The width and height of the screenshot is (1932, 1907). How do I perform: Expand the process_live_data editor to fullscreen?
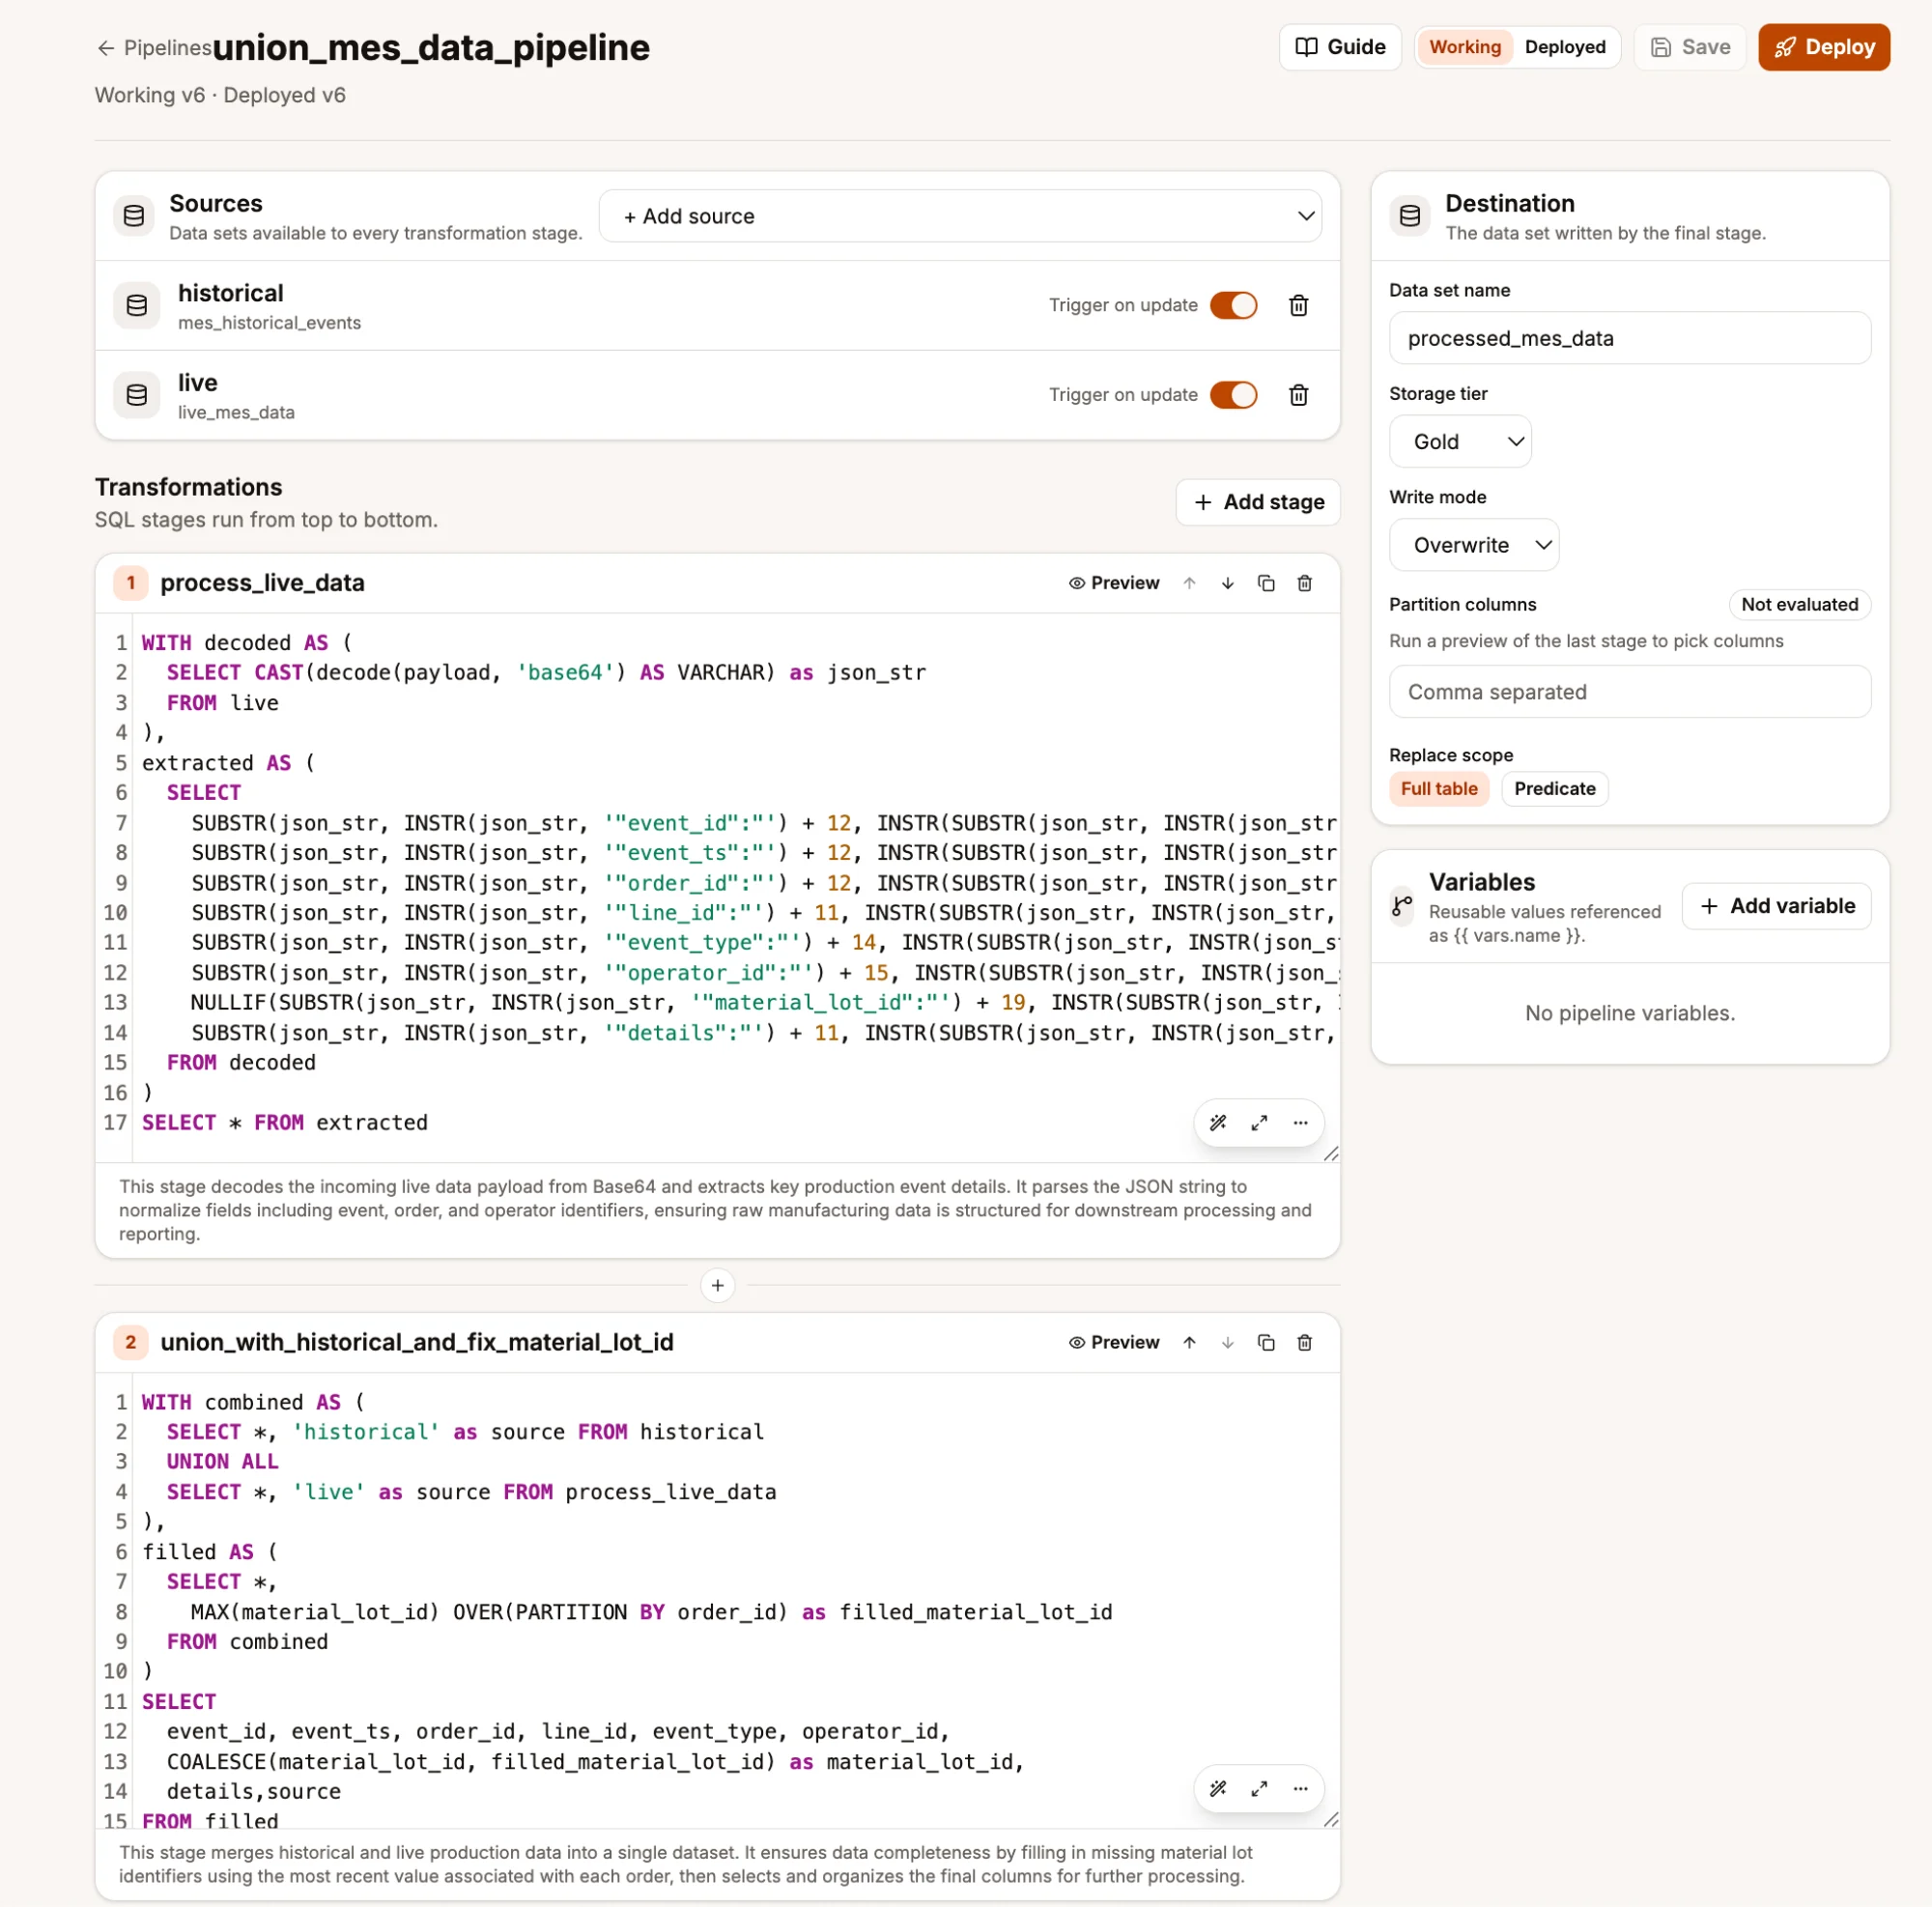[1259, 1123]
